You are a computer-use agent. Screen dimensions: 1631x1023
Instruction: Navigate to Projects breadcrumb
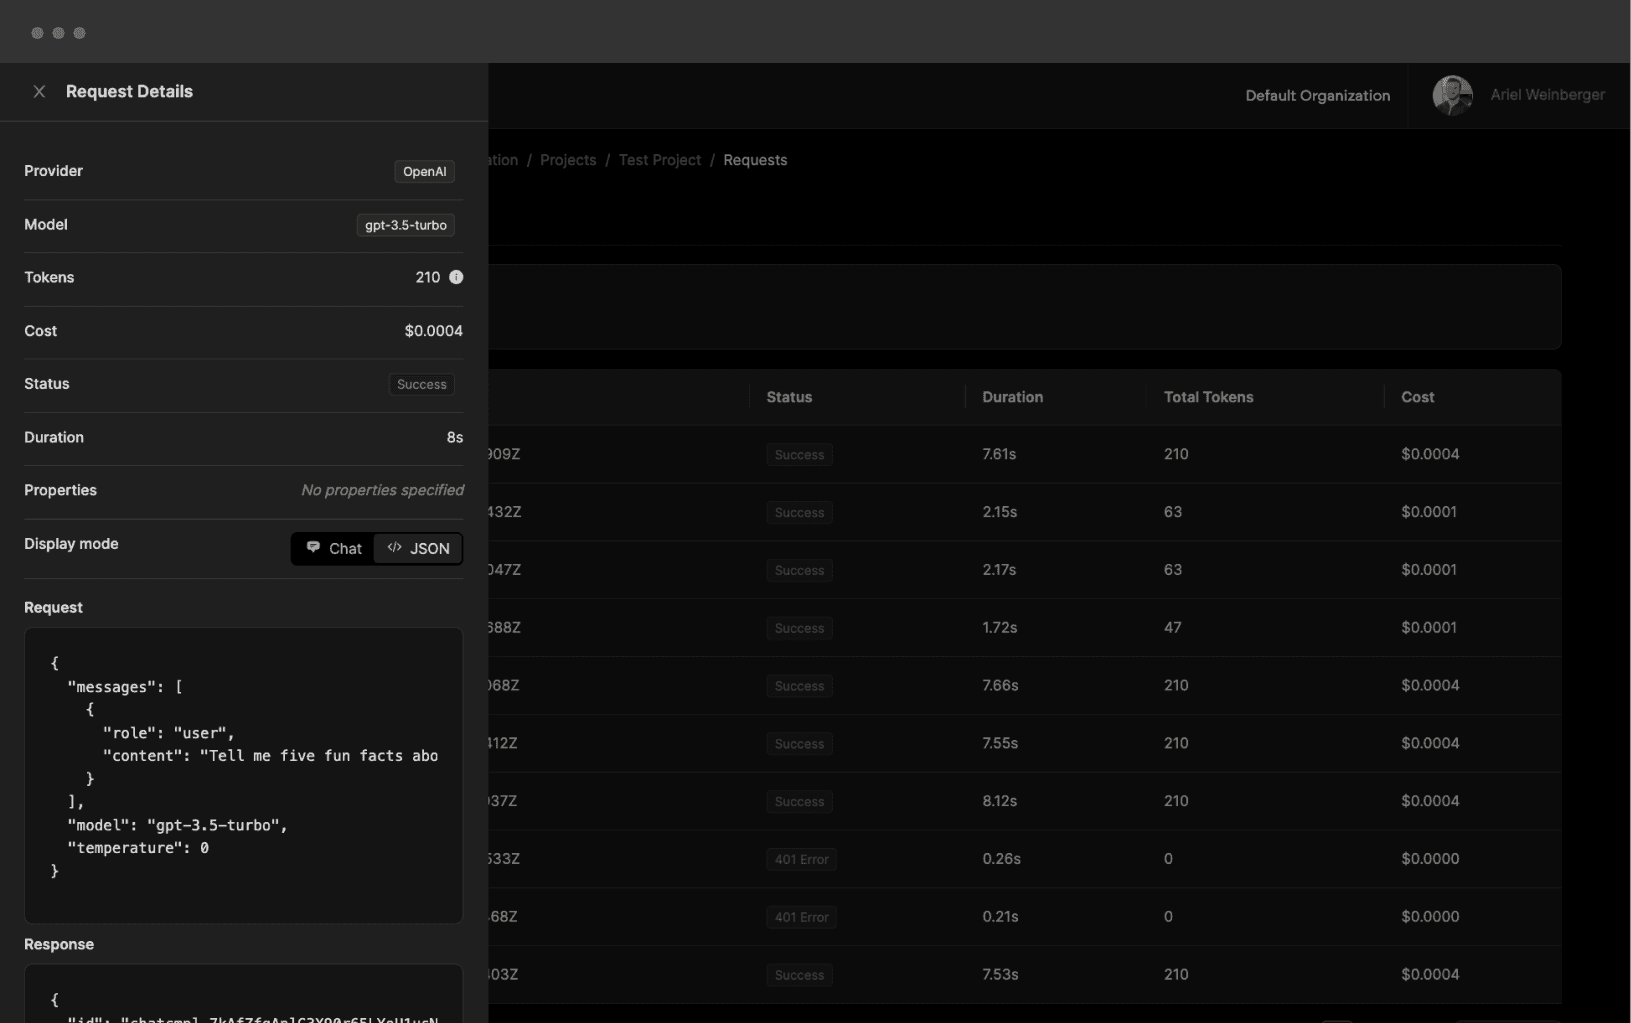pos(568,160)
